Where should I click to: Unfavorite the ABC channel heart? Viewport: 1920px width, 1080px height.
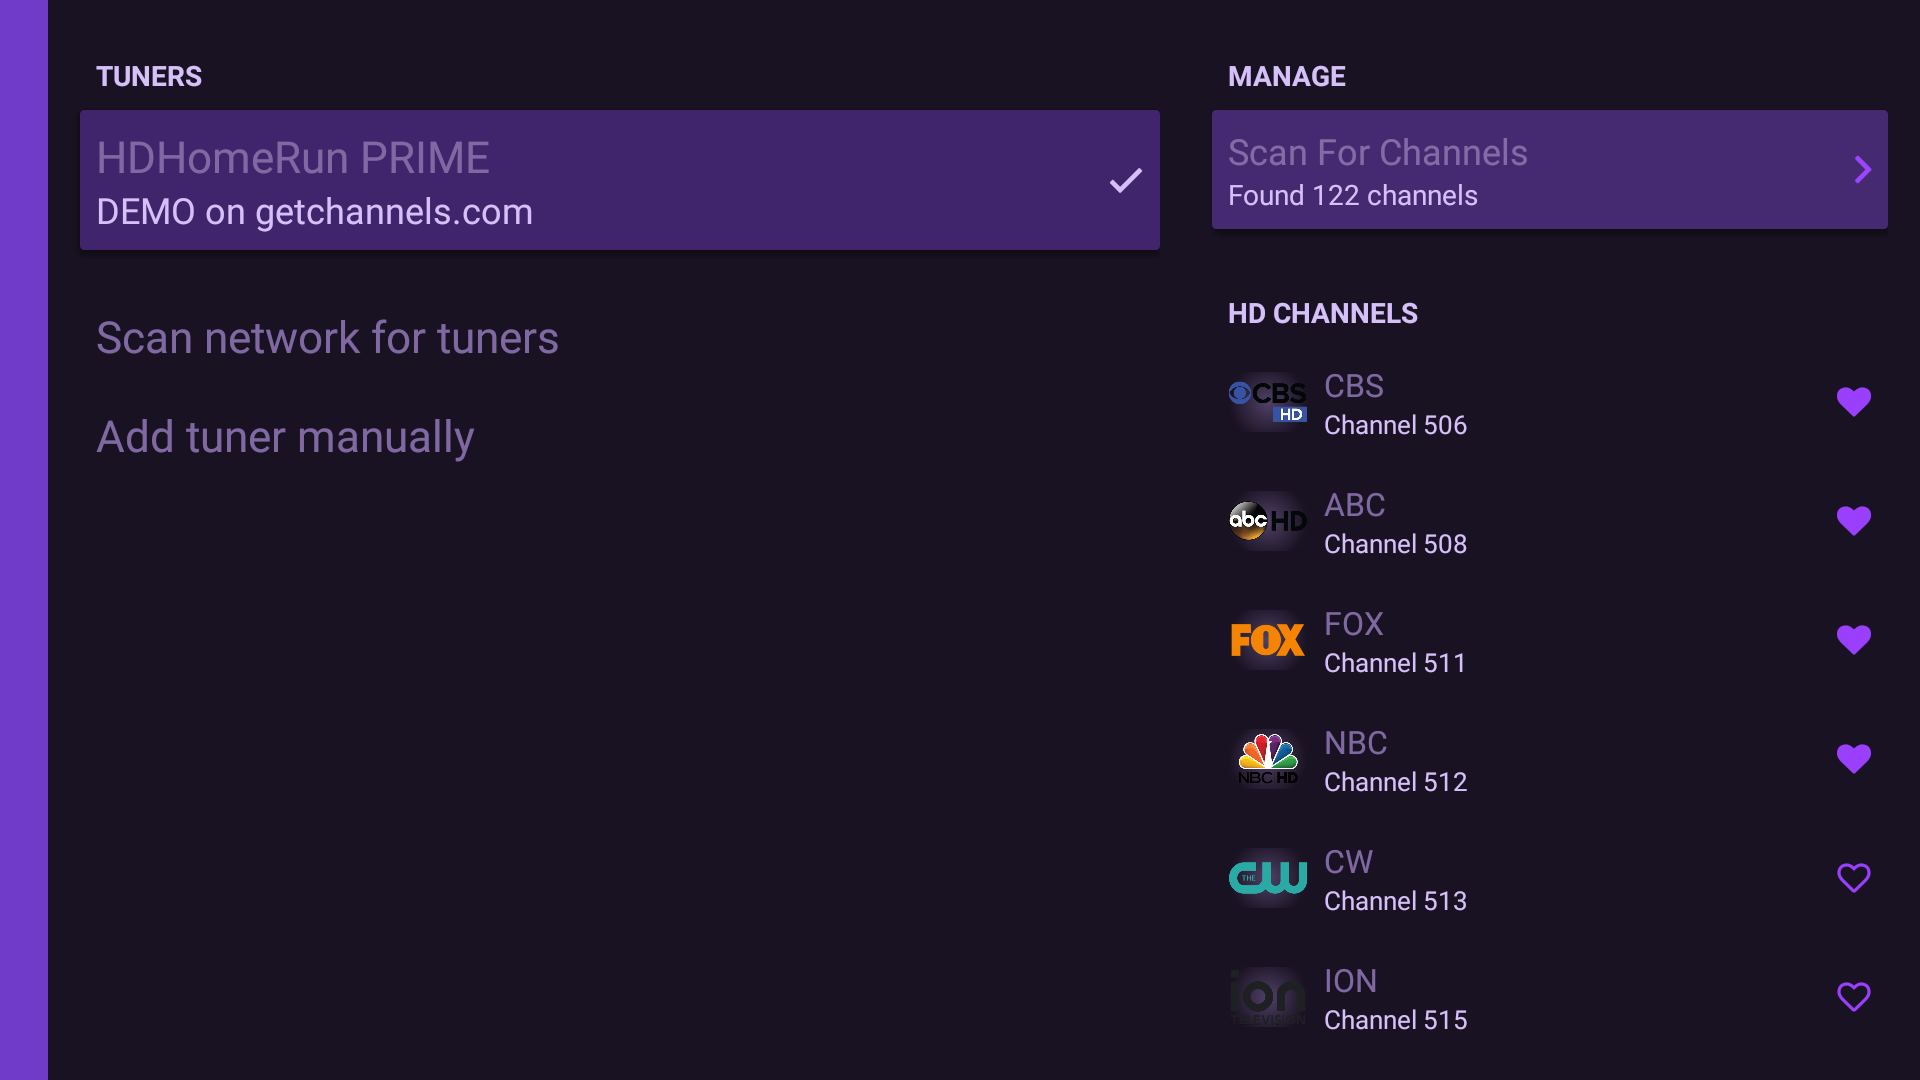coord(1854,521)
